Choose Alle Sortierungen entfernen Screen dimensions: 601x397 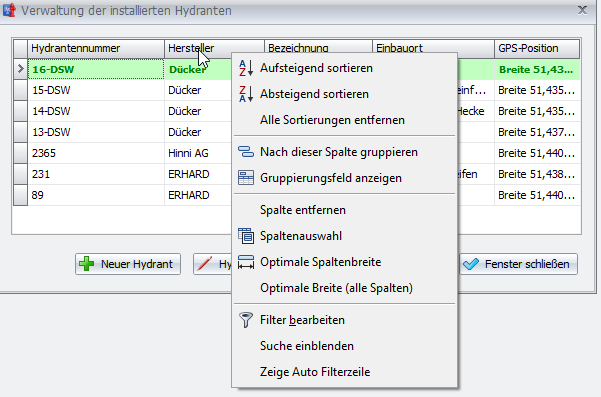click(x=332, y=120)
